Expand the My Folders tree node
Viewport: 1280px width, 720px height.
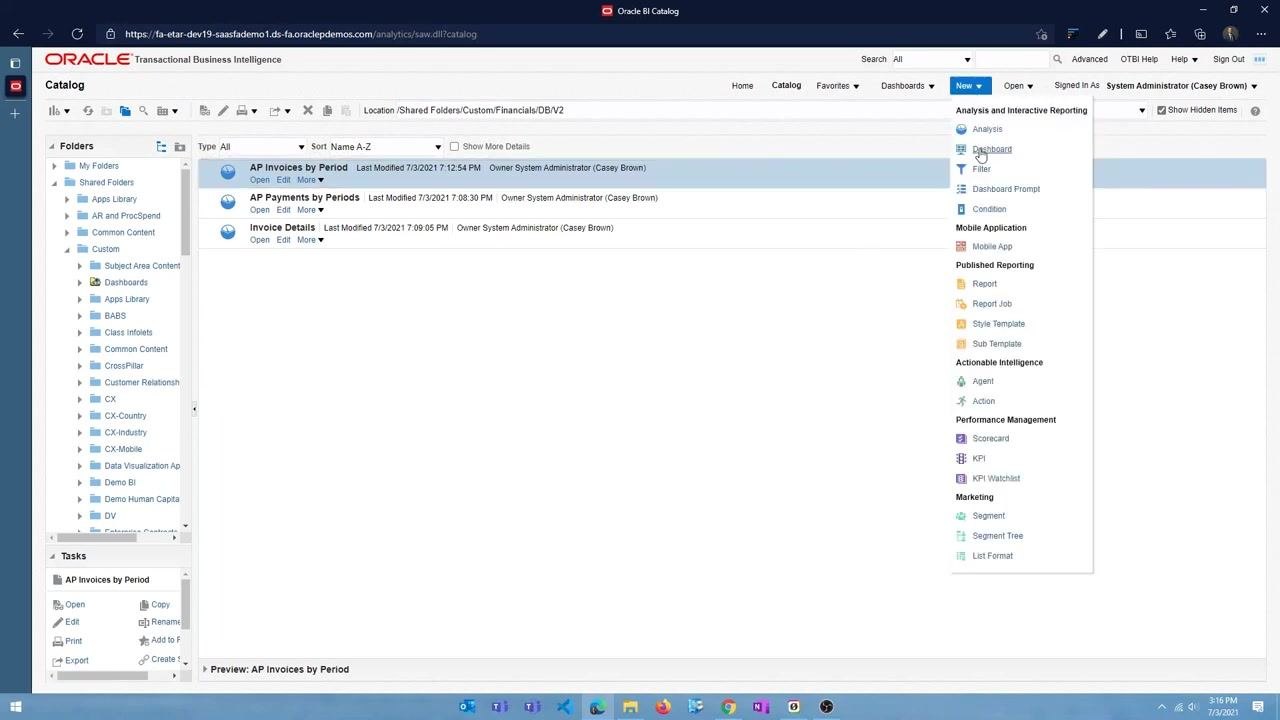[55, 166]
